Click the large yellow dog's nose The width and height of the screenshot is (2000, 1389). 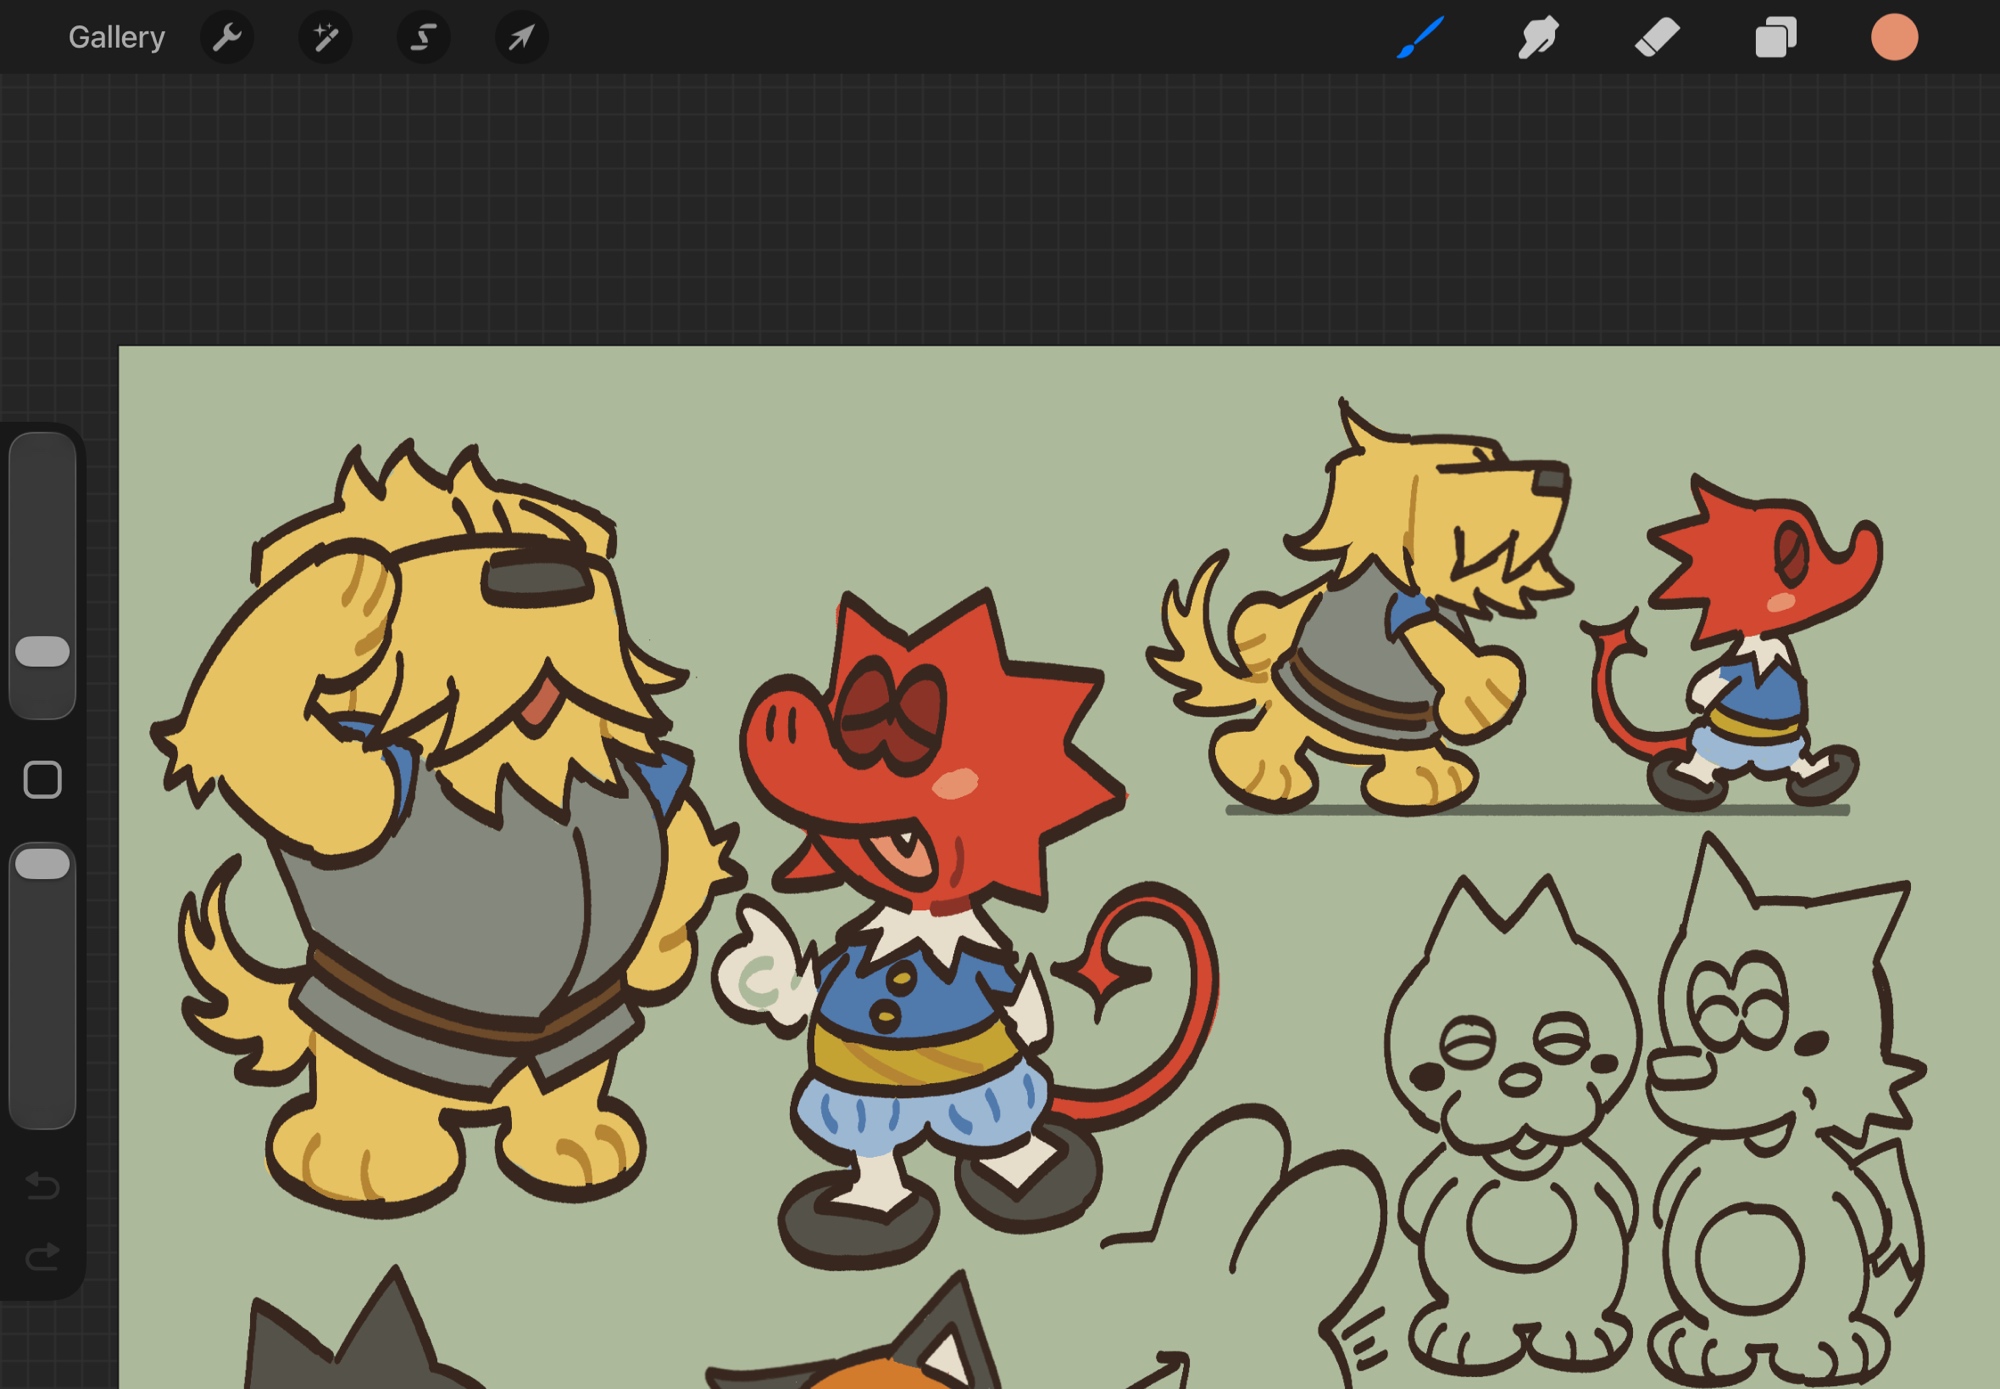[x=537, y=579]
